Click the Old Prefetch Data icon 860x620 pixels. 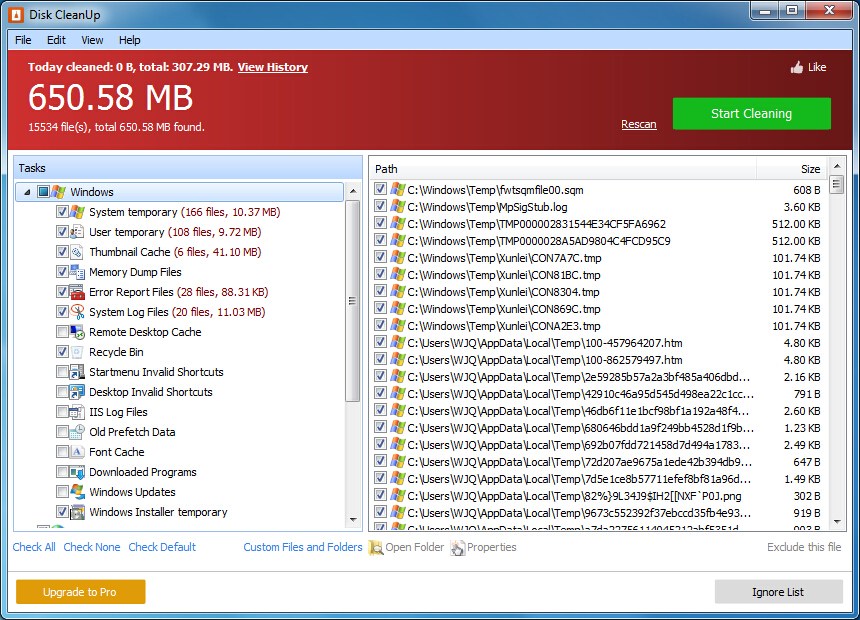point(77,432)
